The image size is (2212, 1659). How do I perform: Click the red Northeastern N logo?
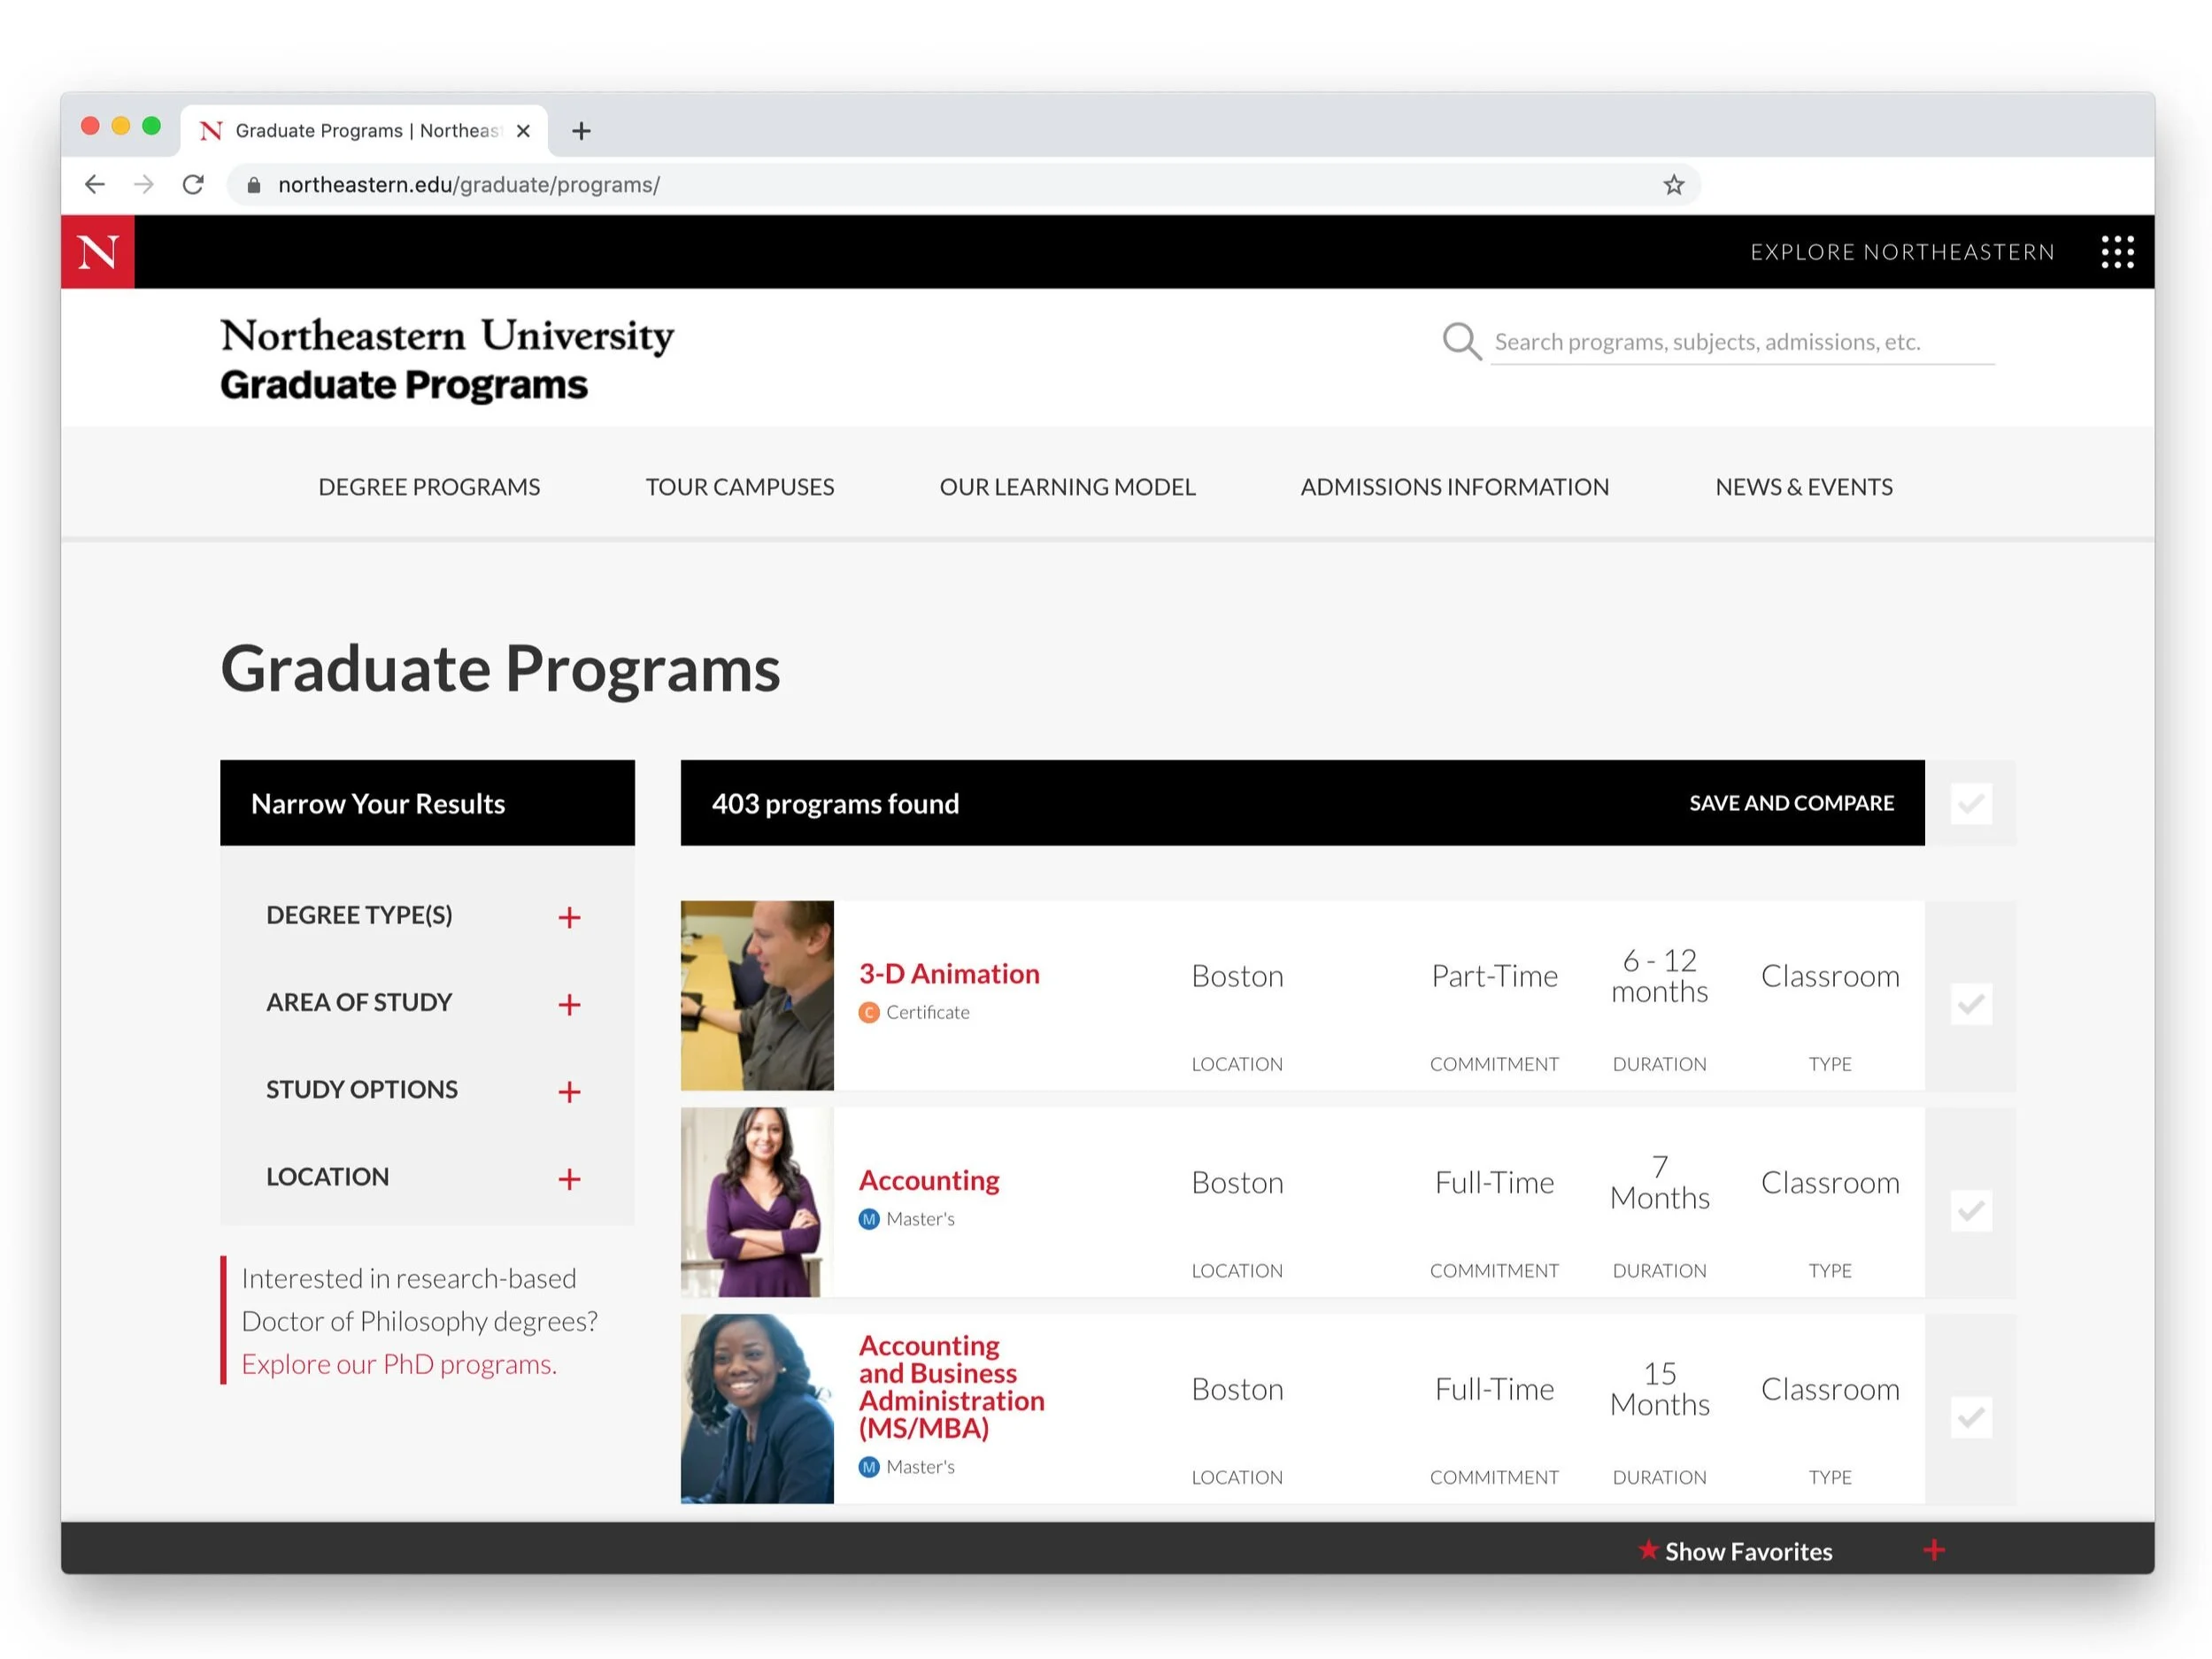(97, 251)
